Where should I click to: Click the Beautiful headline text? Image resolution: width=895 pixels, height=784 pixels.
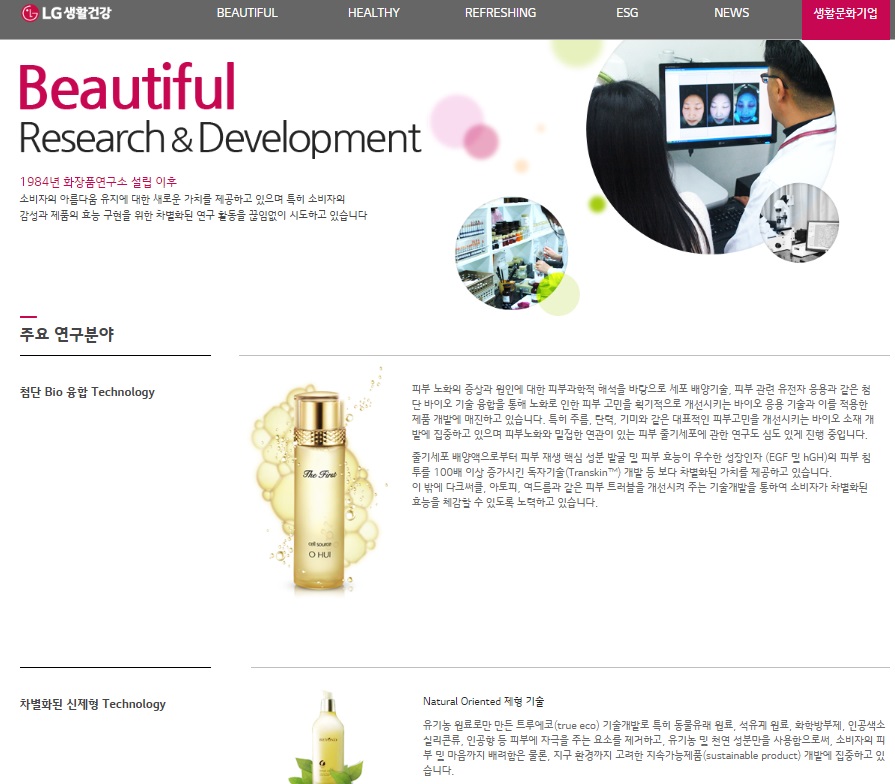(127, 87)
